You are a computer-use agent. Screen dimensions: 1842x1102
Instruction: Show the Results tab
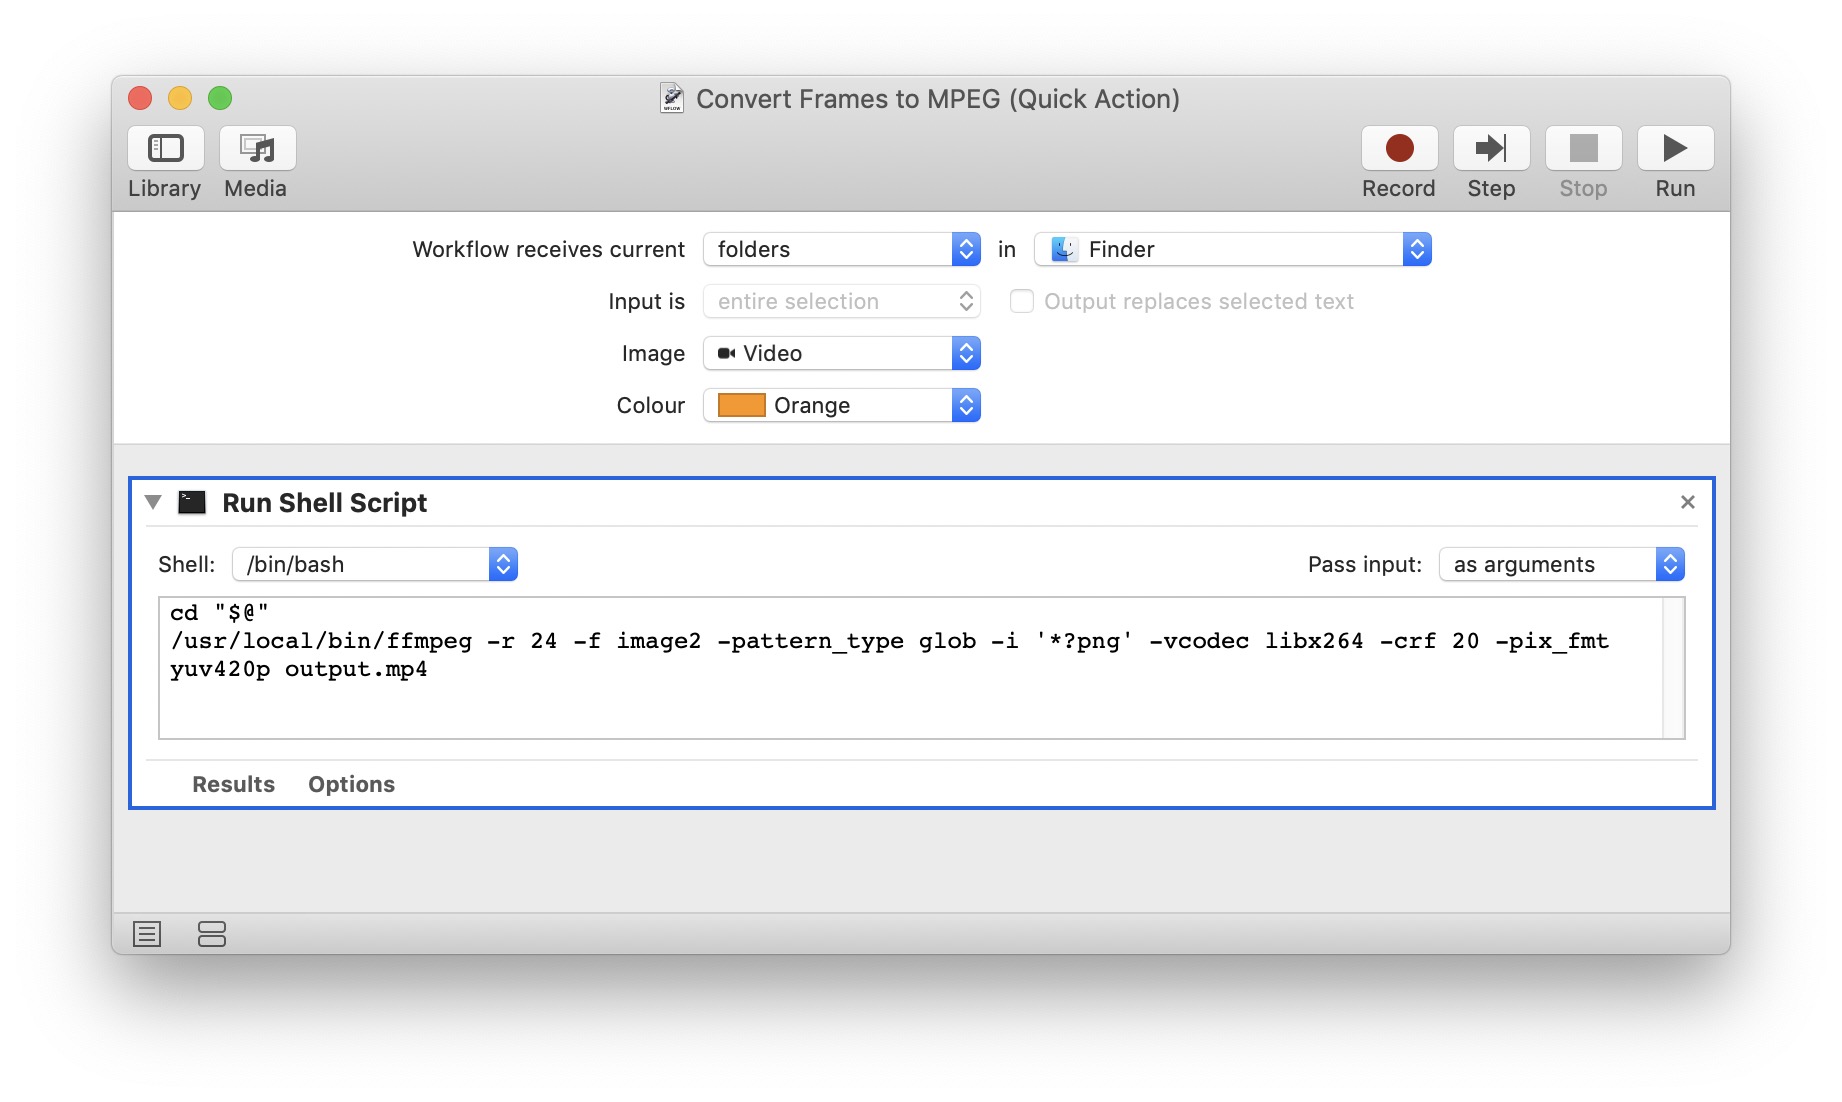[233, 784]
